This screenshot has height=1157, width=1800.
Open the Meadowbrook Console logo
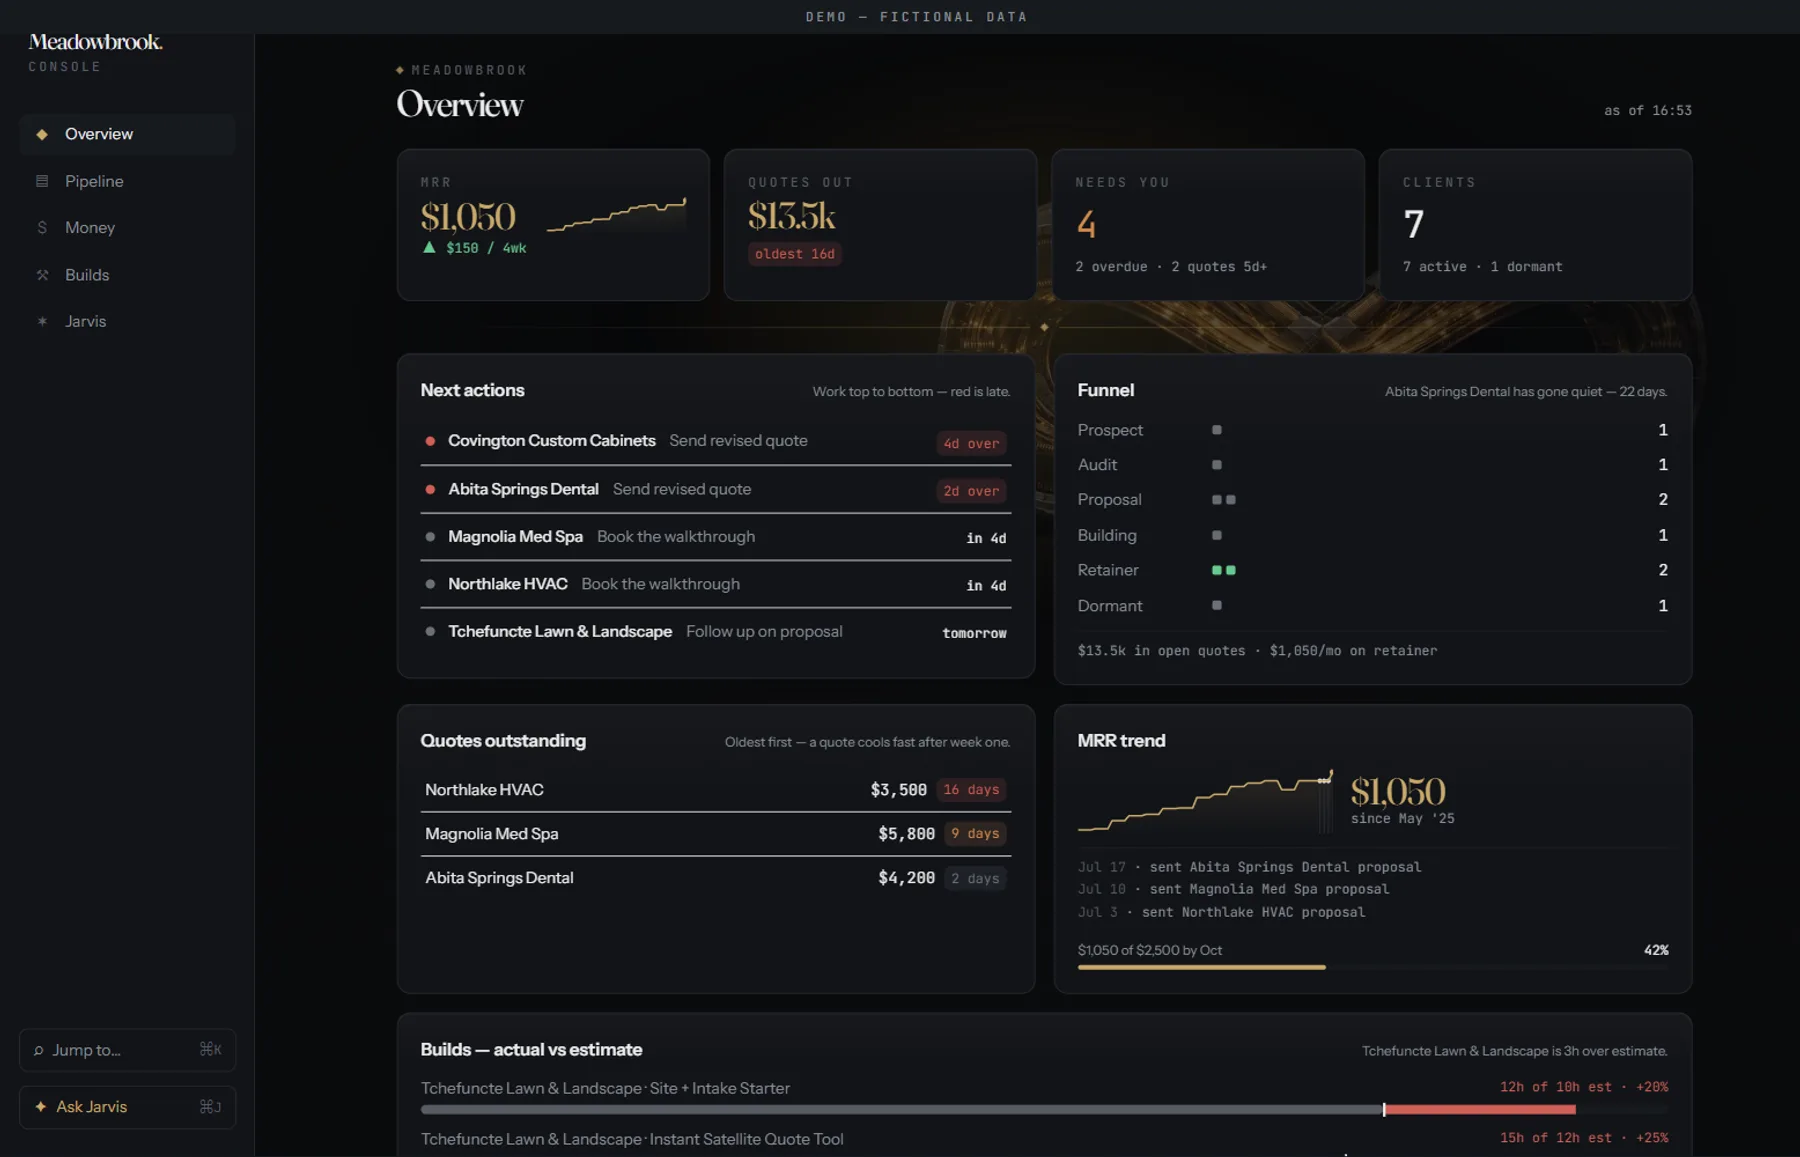coord(95,52)
